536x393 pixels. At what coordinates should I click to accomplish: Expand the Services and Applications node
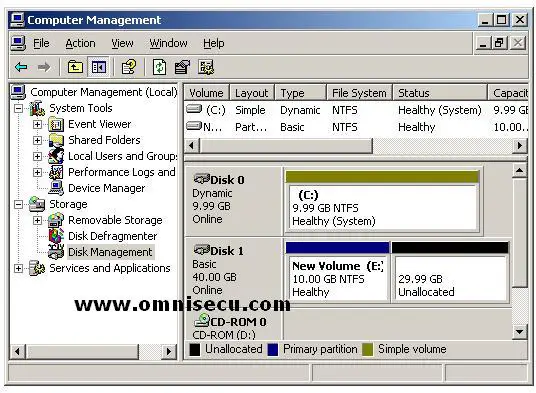click(x=18, y=269)
